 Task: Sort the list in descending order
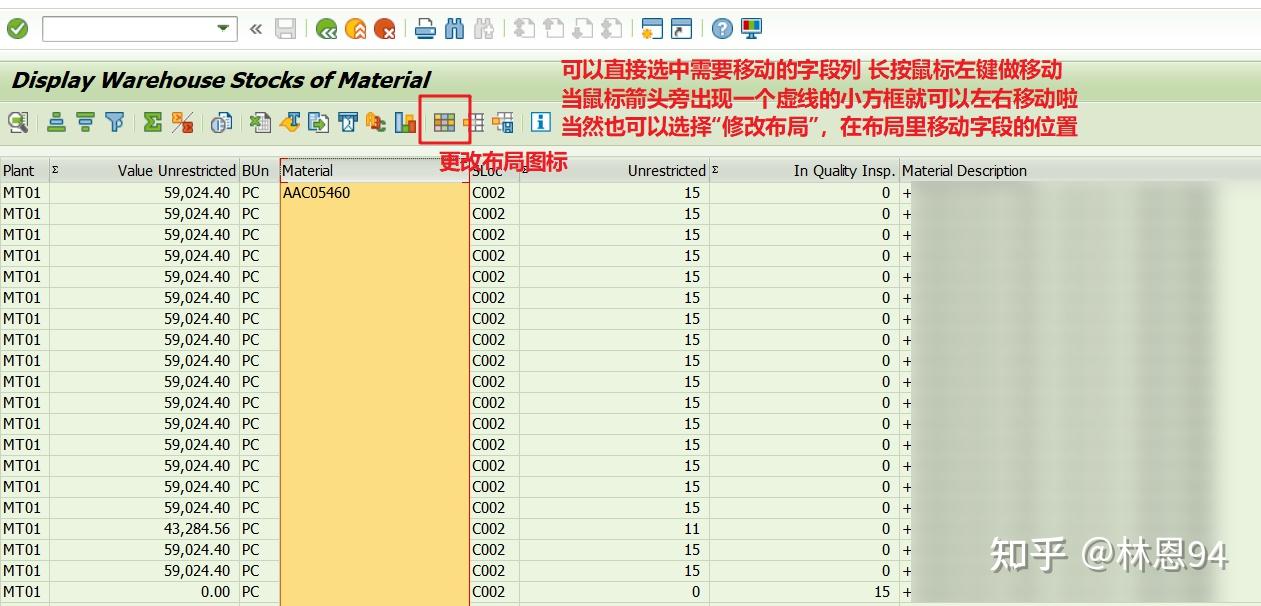coord(85,121)
